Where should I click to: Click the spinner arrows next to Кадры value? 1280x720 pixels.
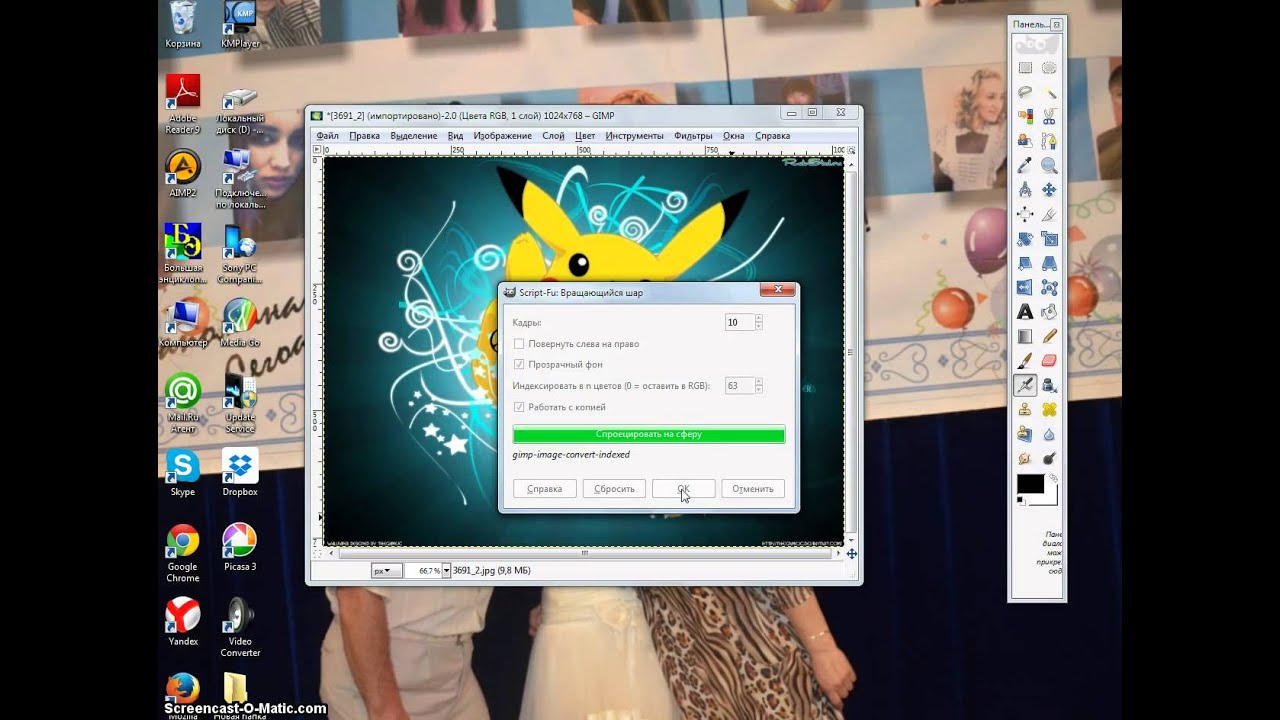pos(759,323)
